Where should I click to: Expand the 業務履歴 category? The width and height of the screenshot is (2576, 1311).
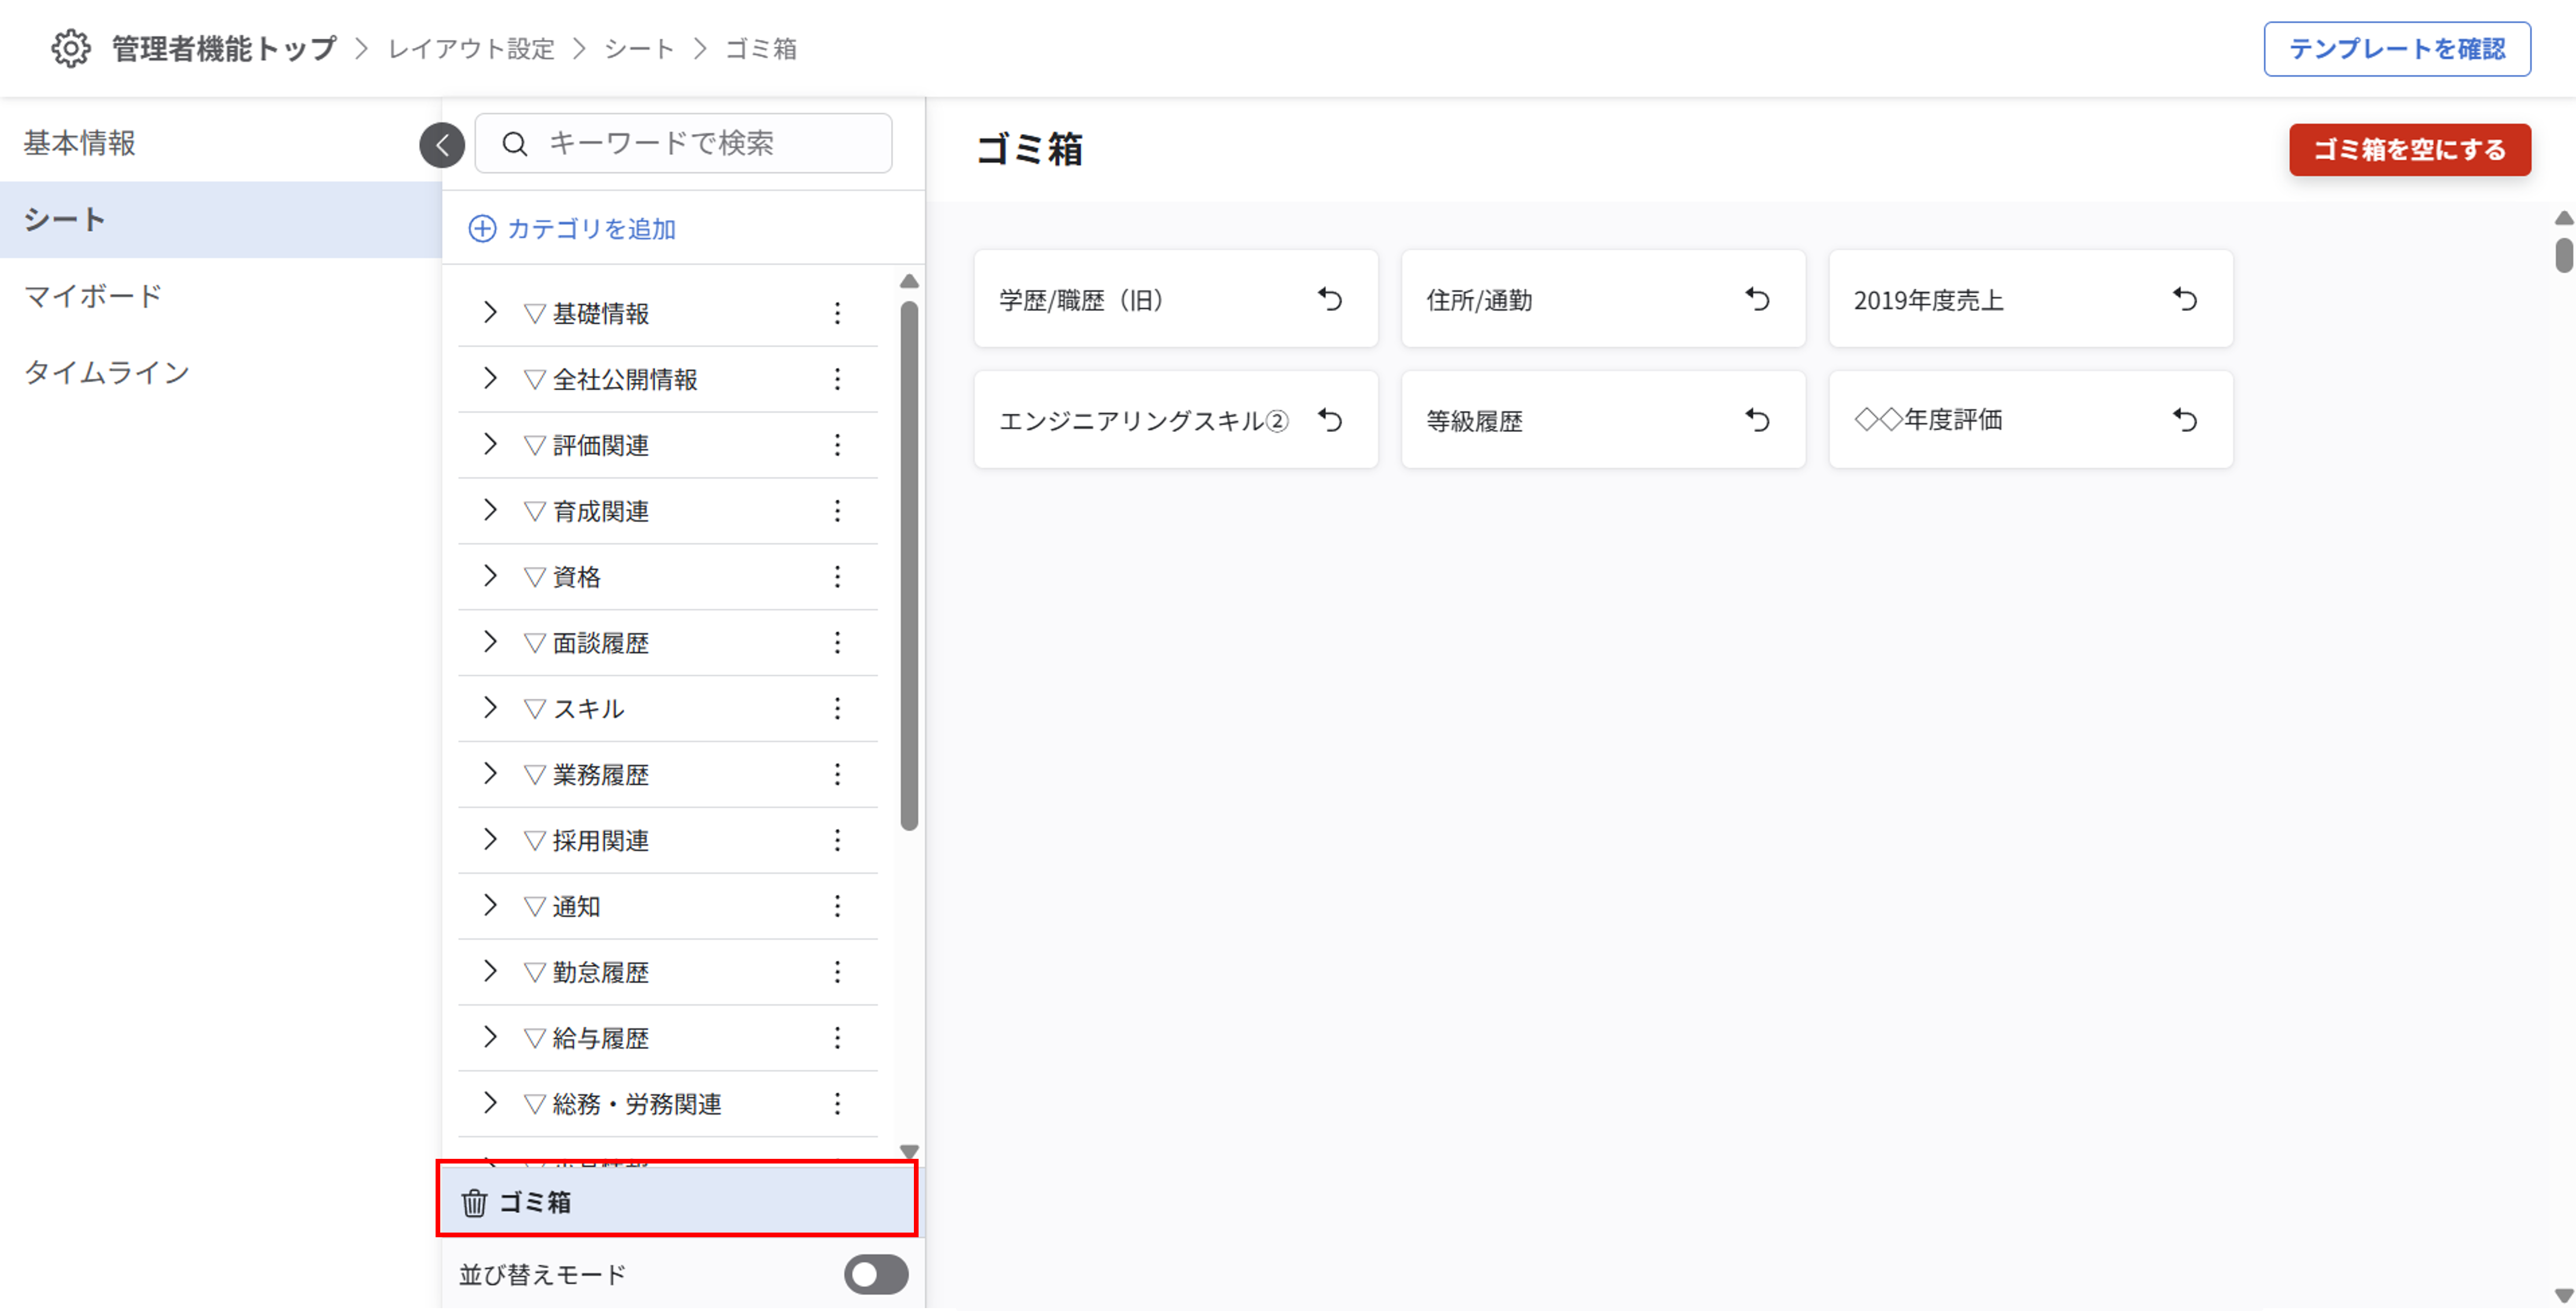click(x=490, y=773)
